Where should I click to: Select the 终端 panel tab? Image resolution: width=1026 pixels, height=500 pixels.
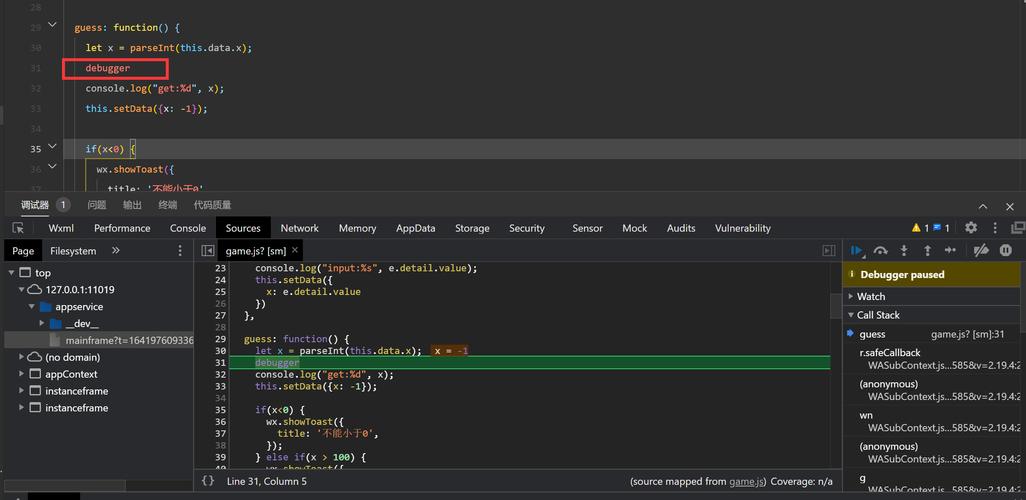[x=168, y=205]
